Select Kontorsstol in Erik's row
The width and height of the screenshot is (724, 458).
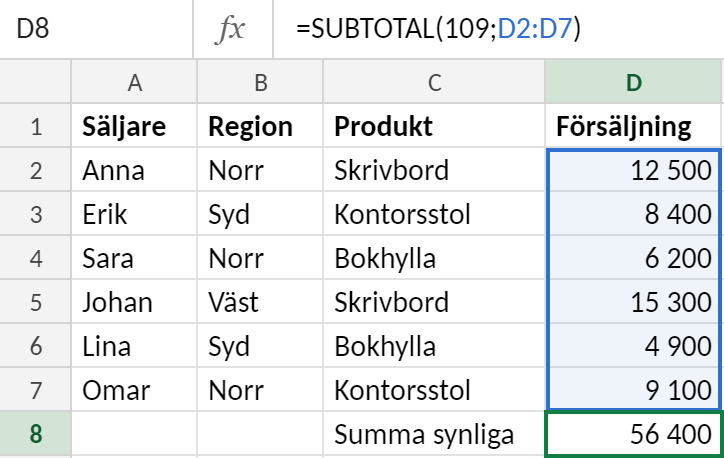coord(434,214)
